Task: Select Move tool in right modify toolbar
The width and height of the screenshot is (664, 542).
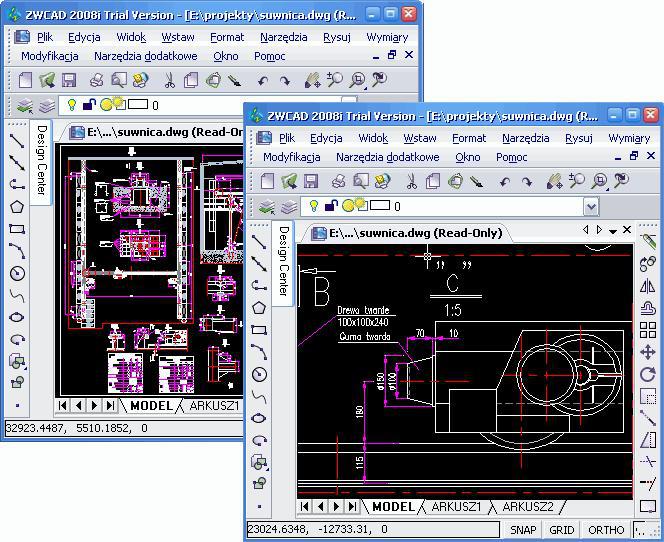Action: click(x=647, y=352)
